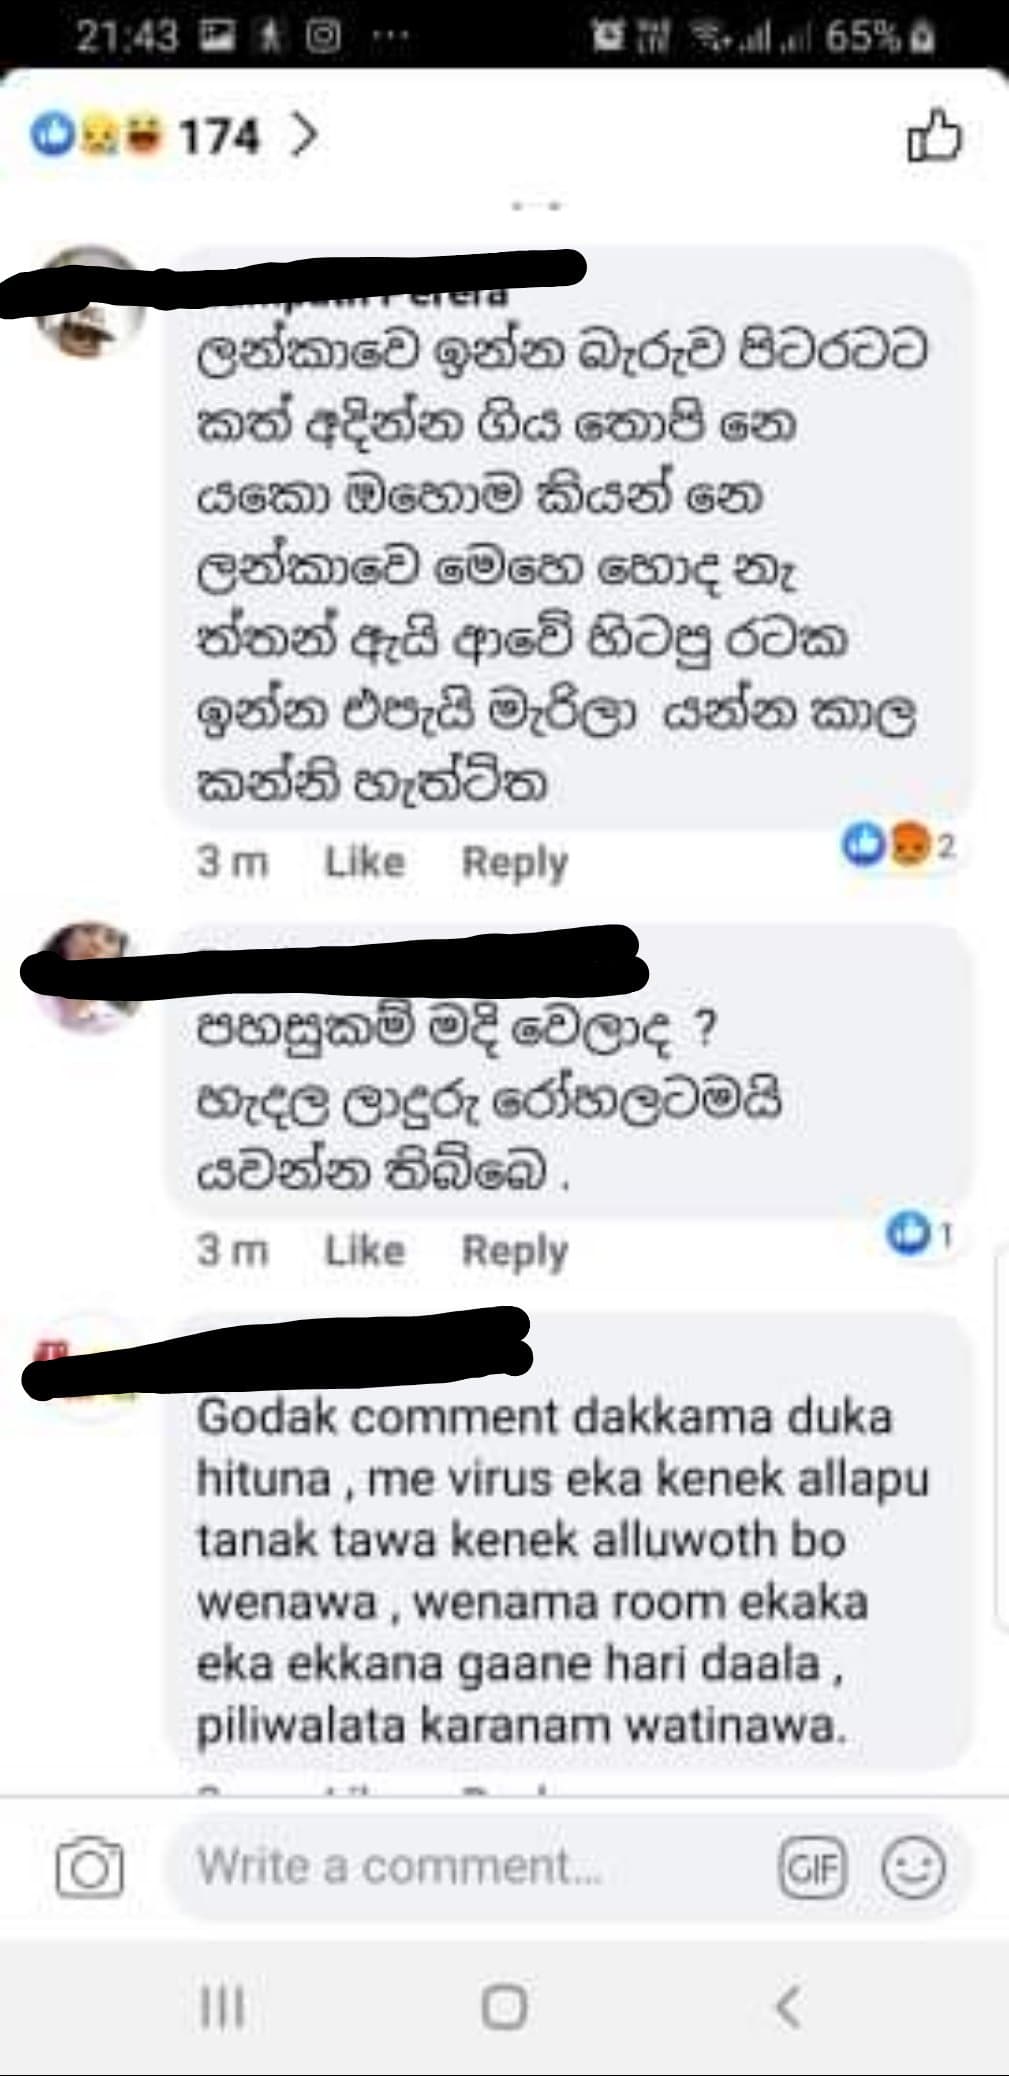
Task: Tap the Android back navigation arrow
Action: pyautogui.click(x=788, y=2007)
